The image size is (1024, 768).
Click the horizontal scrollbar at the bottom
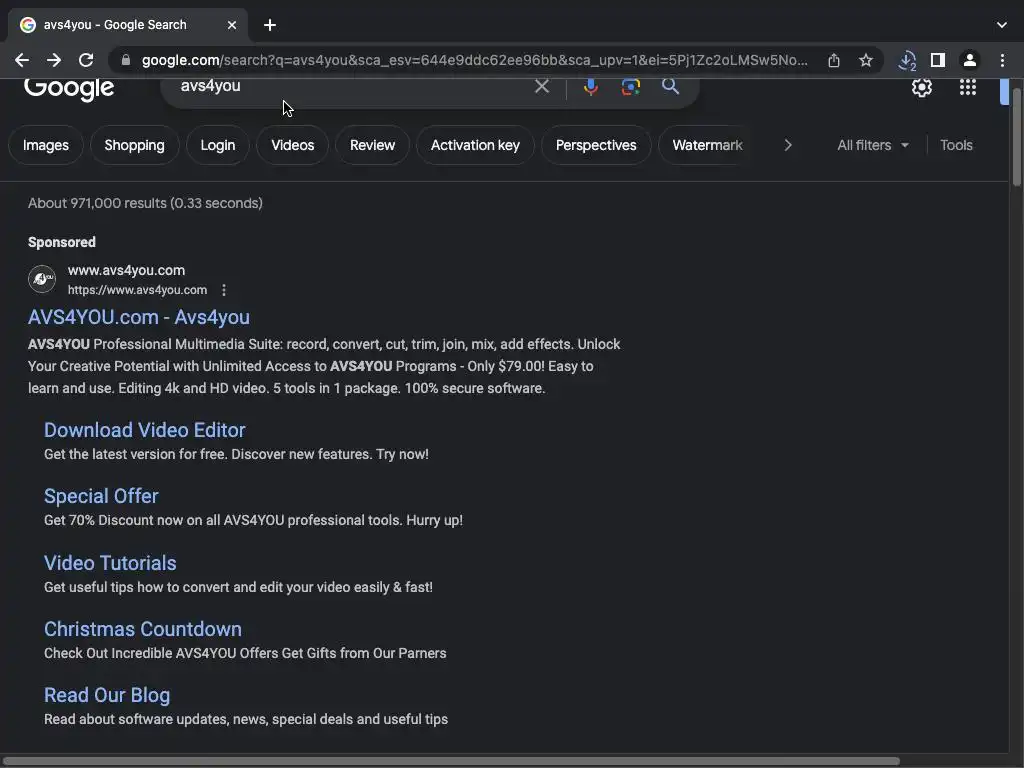pyautogui.click(x=451, y=761)
